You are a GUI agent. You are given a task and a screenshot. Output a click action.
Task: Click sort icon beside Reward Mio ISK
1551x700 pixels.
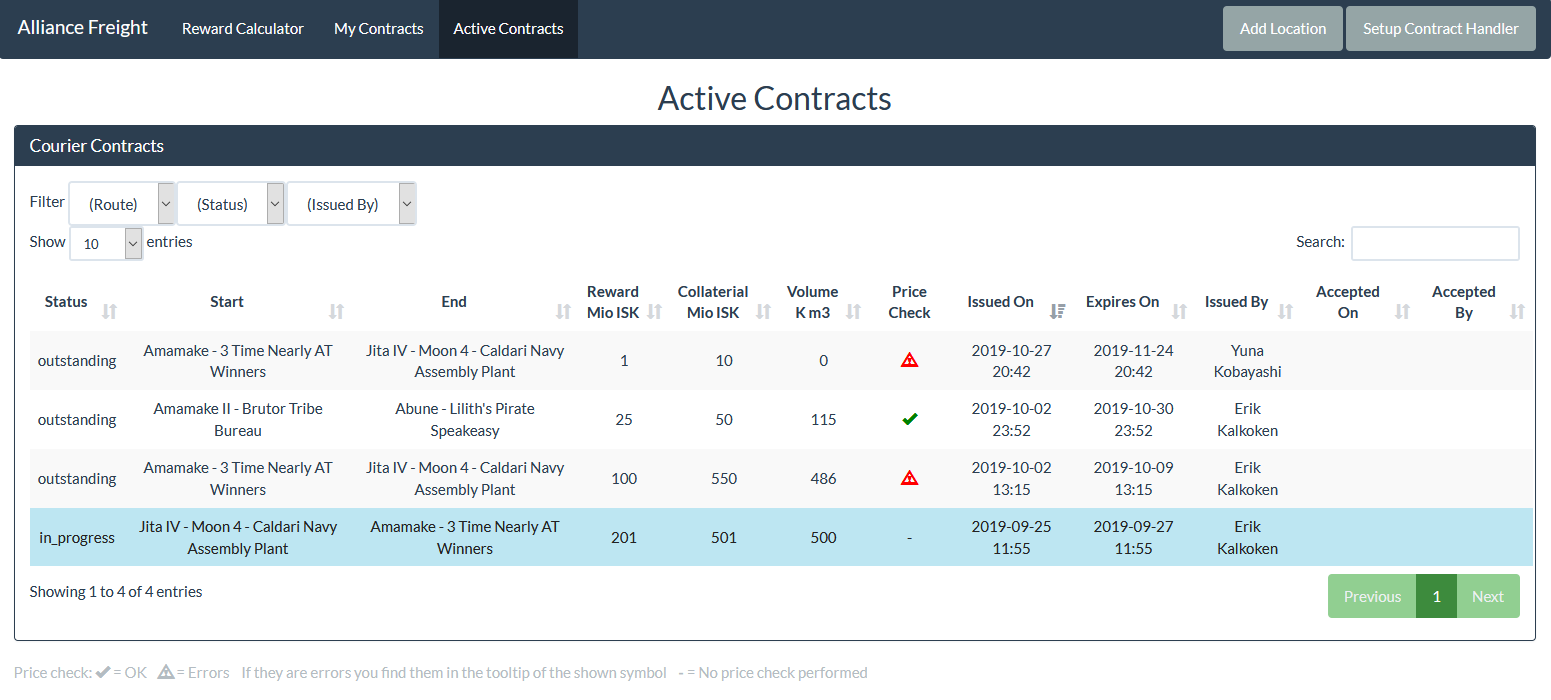click(x=655, y=312)
